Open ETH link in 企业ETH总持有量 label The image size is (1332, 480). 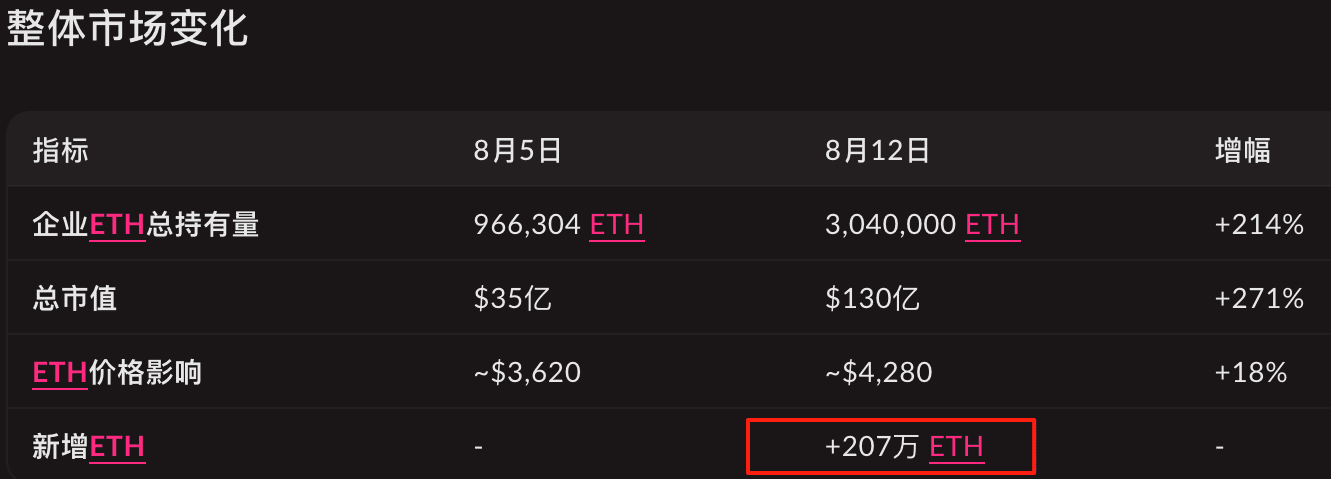(x=118, y=225)
